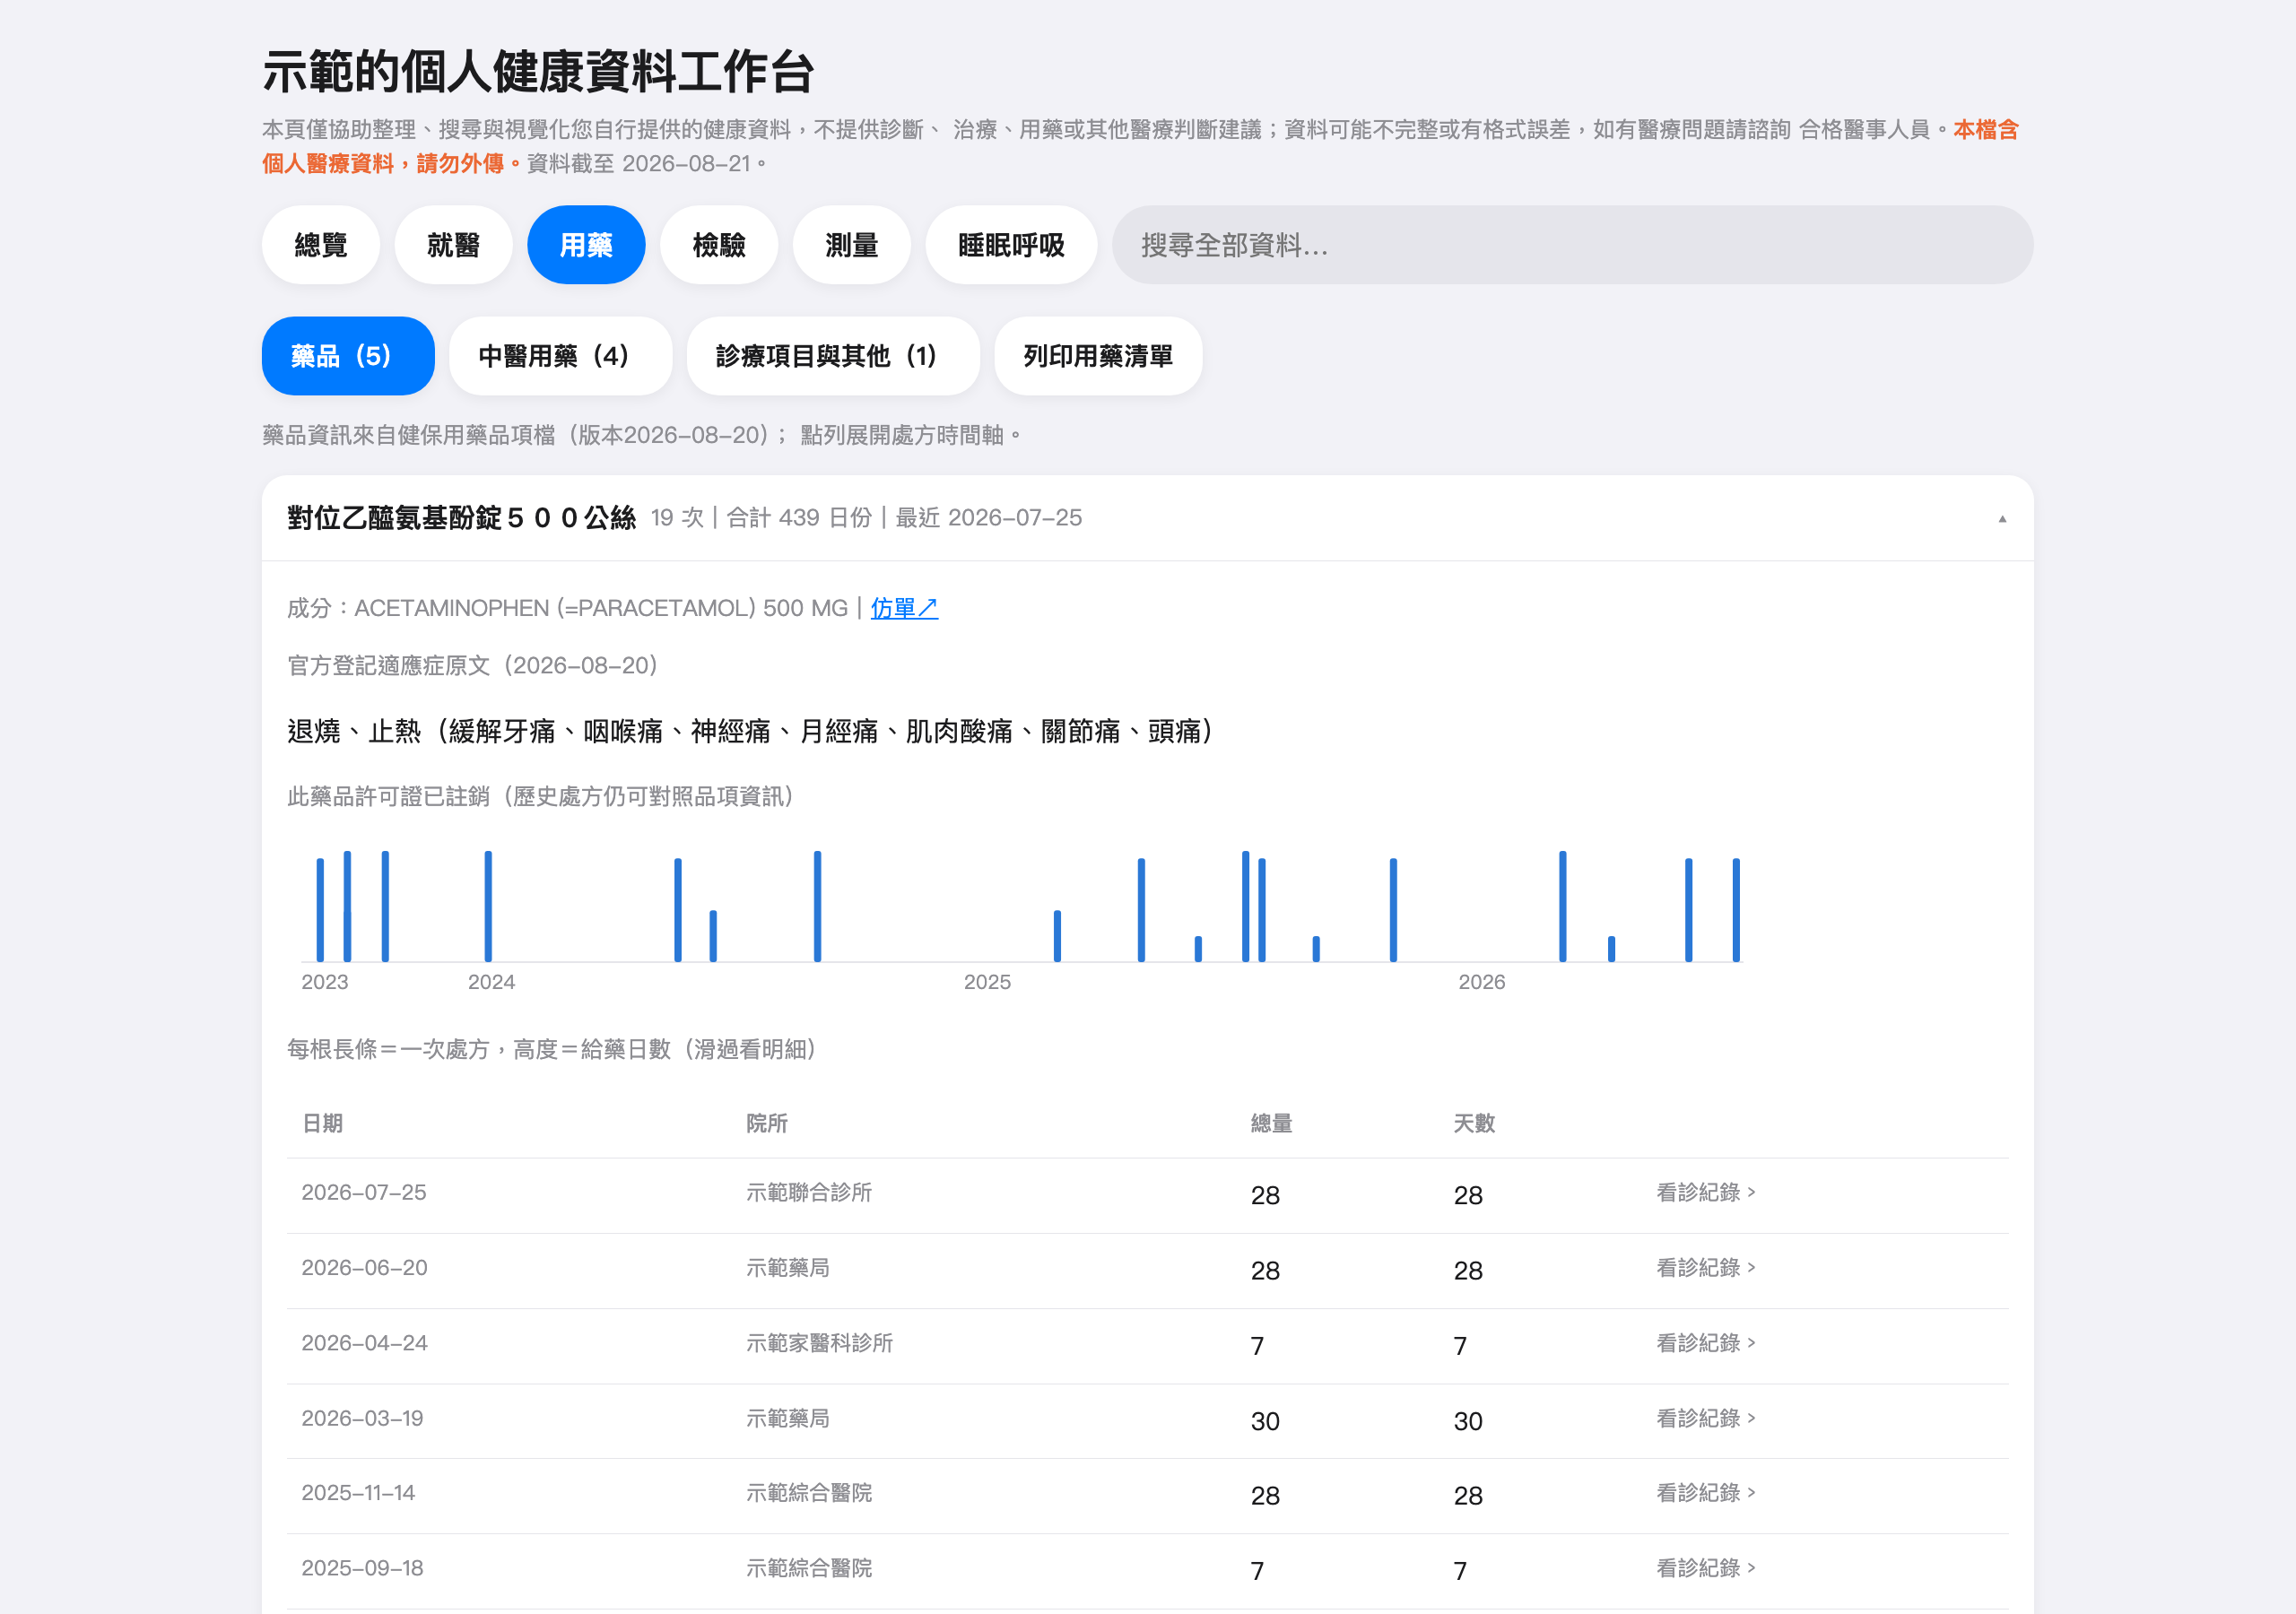Click the 天數 column header

(1474, 1123)
